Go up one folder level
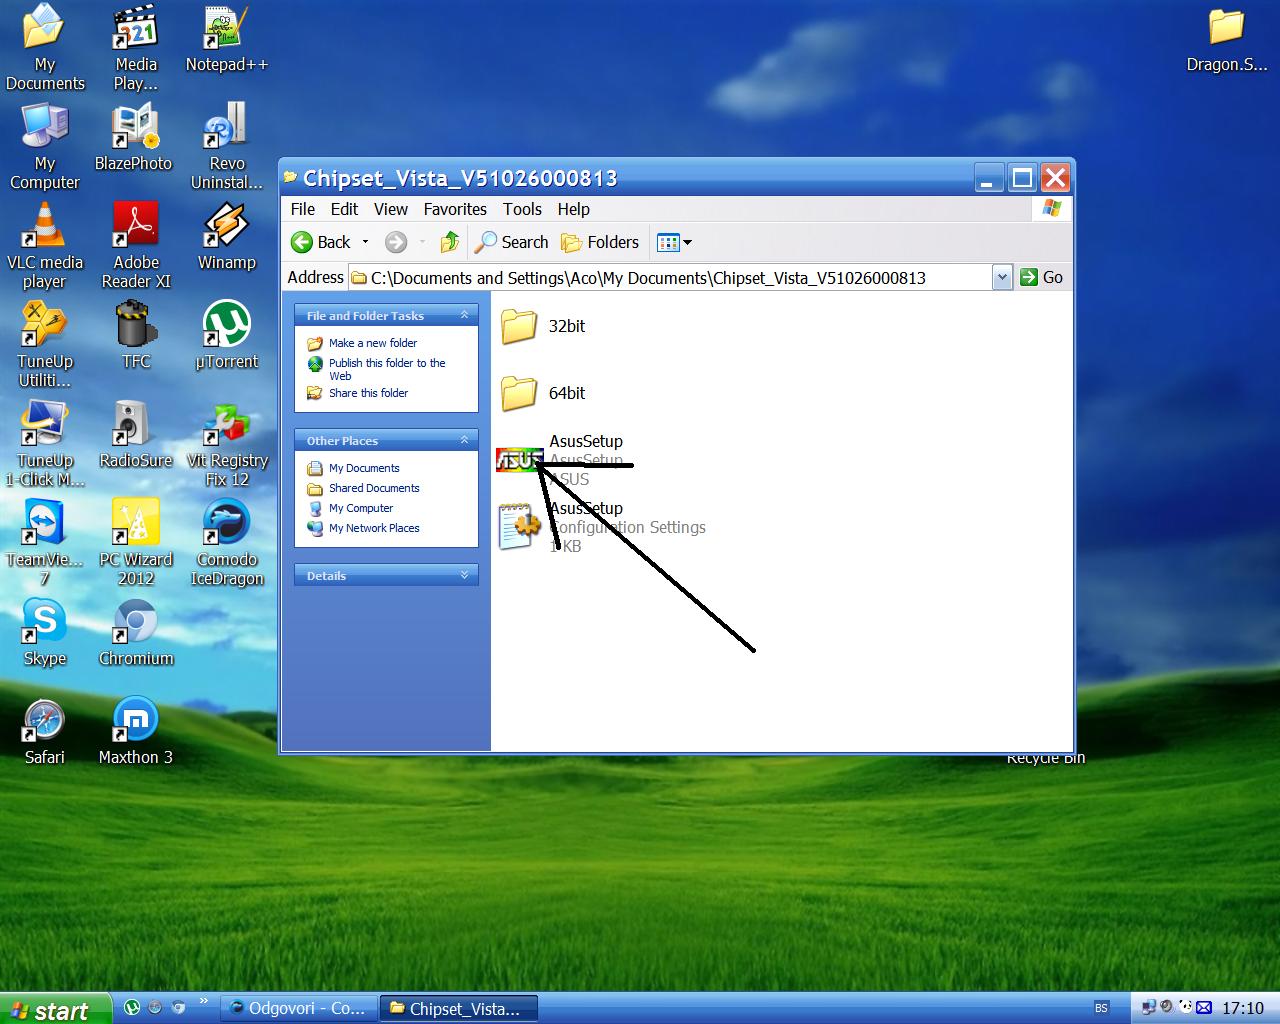The width and height of the screenshot is (1280, 1024). tap(450, 242)
